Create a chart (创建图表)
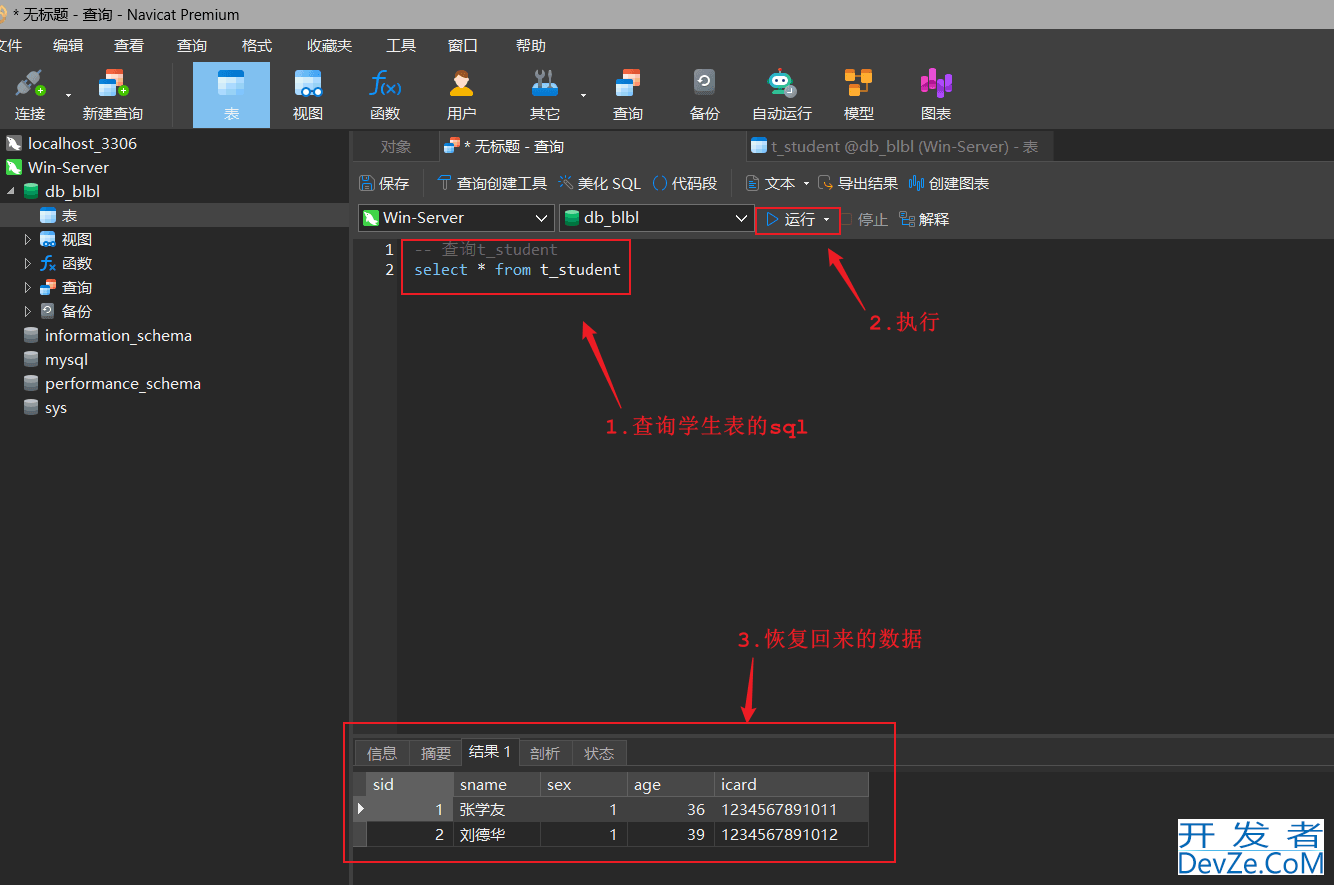This screenshot has height=885, width=1334. point(949,183)
